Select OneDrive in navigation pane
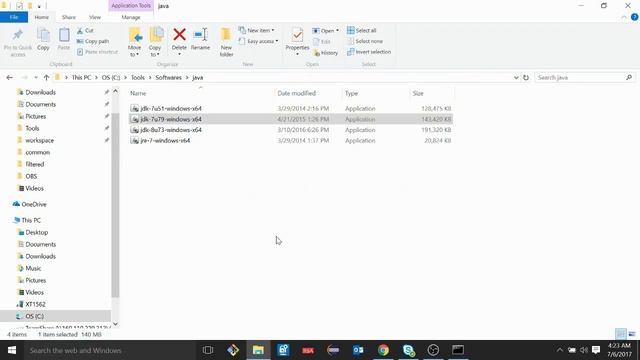The width and height of the screenshot is (640, 360). pyautogui.click(x=33, y=204)
